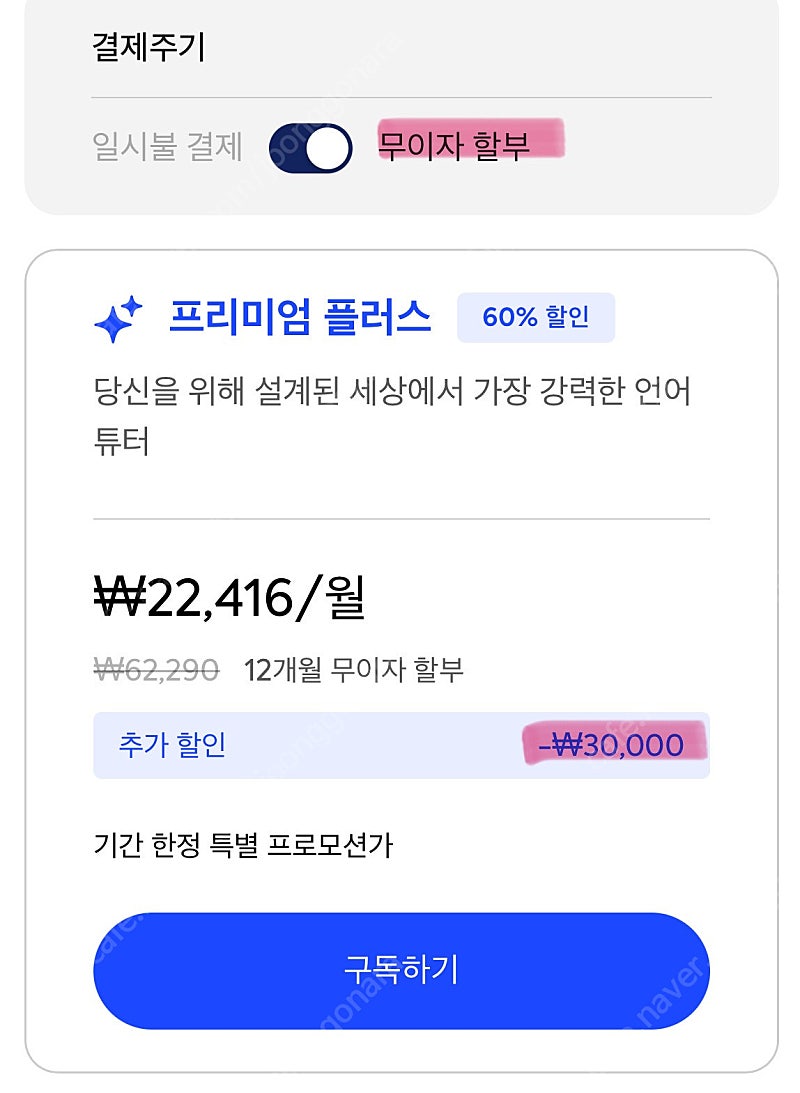Click the white knob on the toggle

click(x=328, y=148)
